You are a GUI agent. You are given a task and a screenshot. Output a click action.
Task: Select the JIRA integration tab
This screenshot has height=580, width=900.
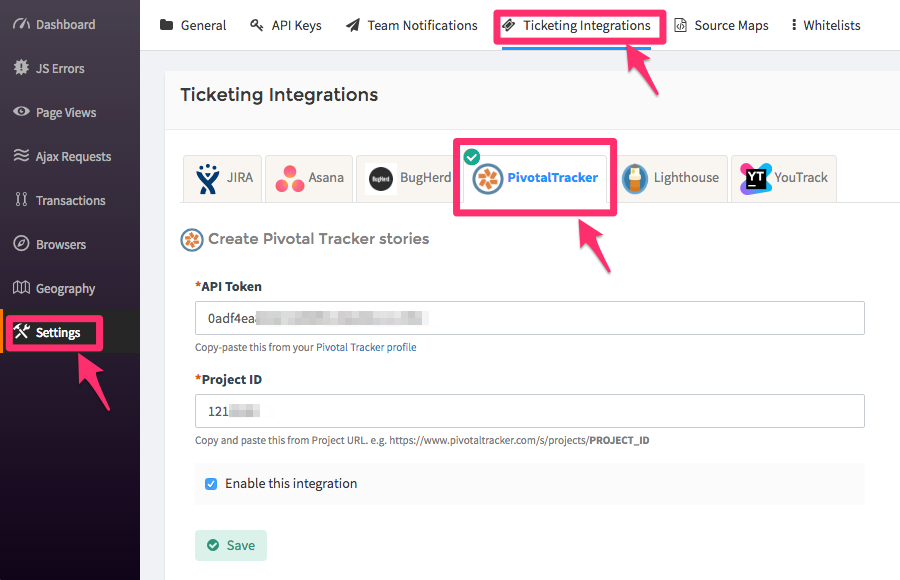[x=223, y=179]
